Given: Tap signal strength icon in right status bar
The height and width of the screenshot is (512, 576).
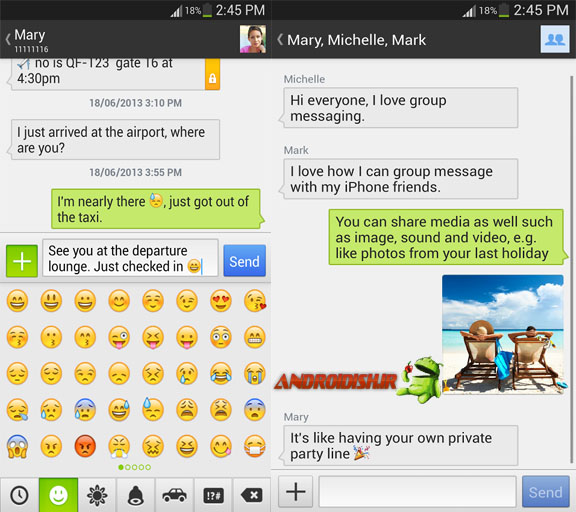Looking at the screenshot, I should point(469,11).
